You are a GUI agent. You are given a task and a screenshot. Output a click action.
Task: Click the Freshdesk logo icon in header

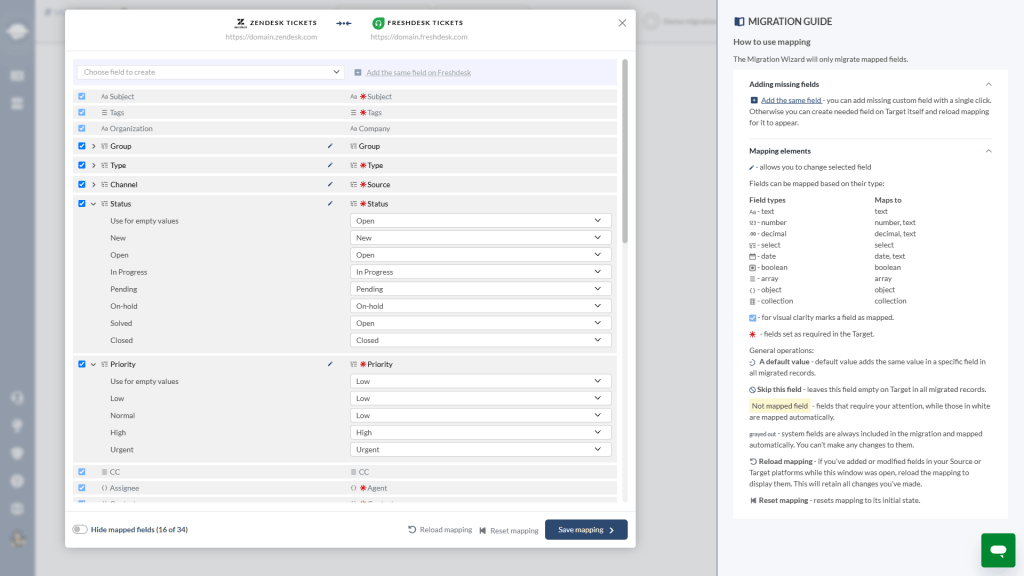pos(378,23)
